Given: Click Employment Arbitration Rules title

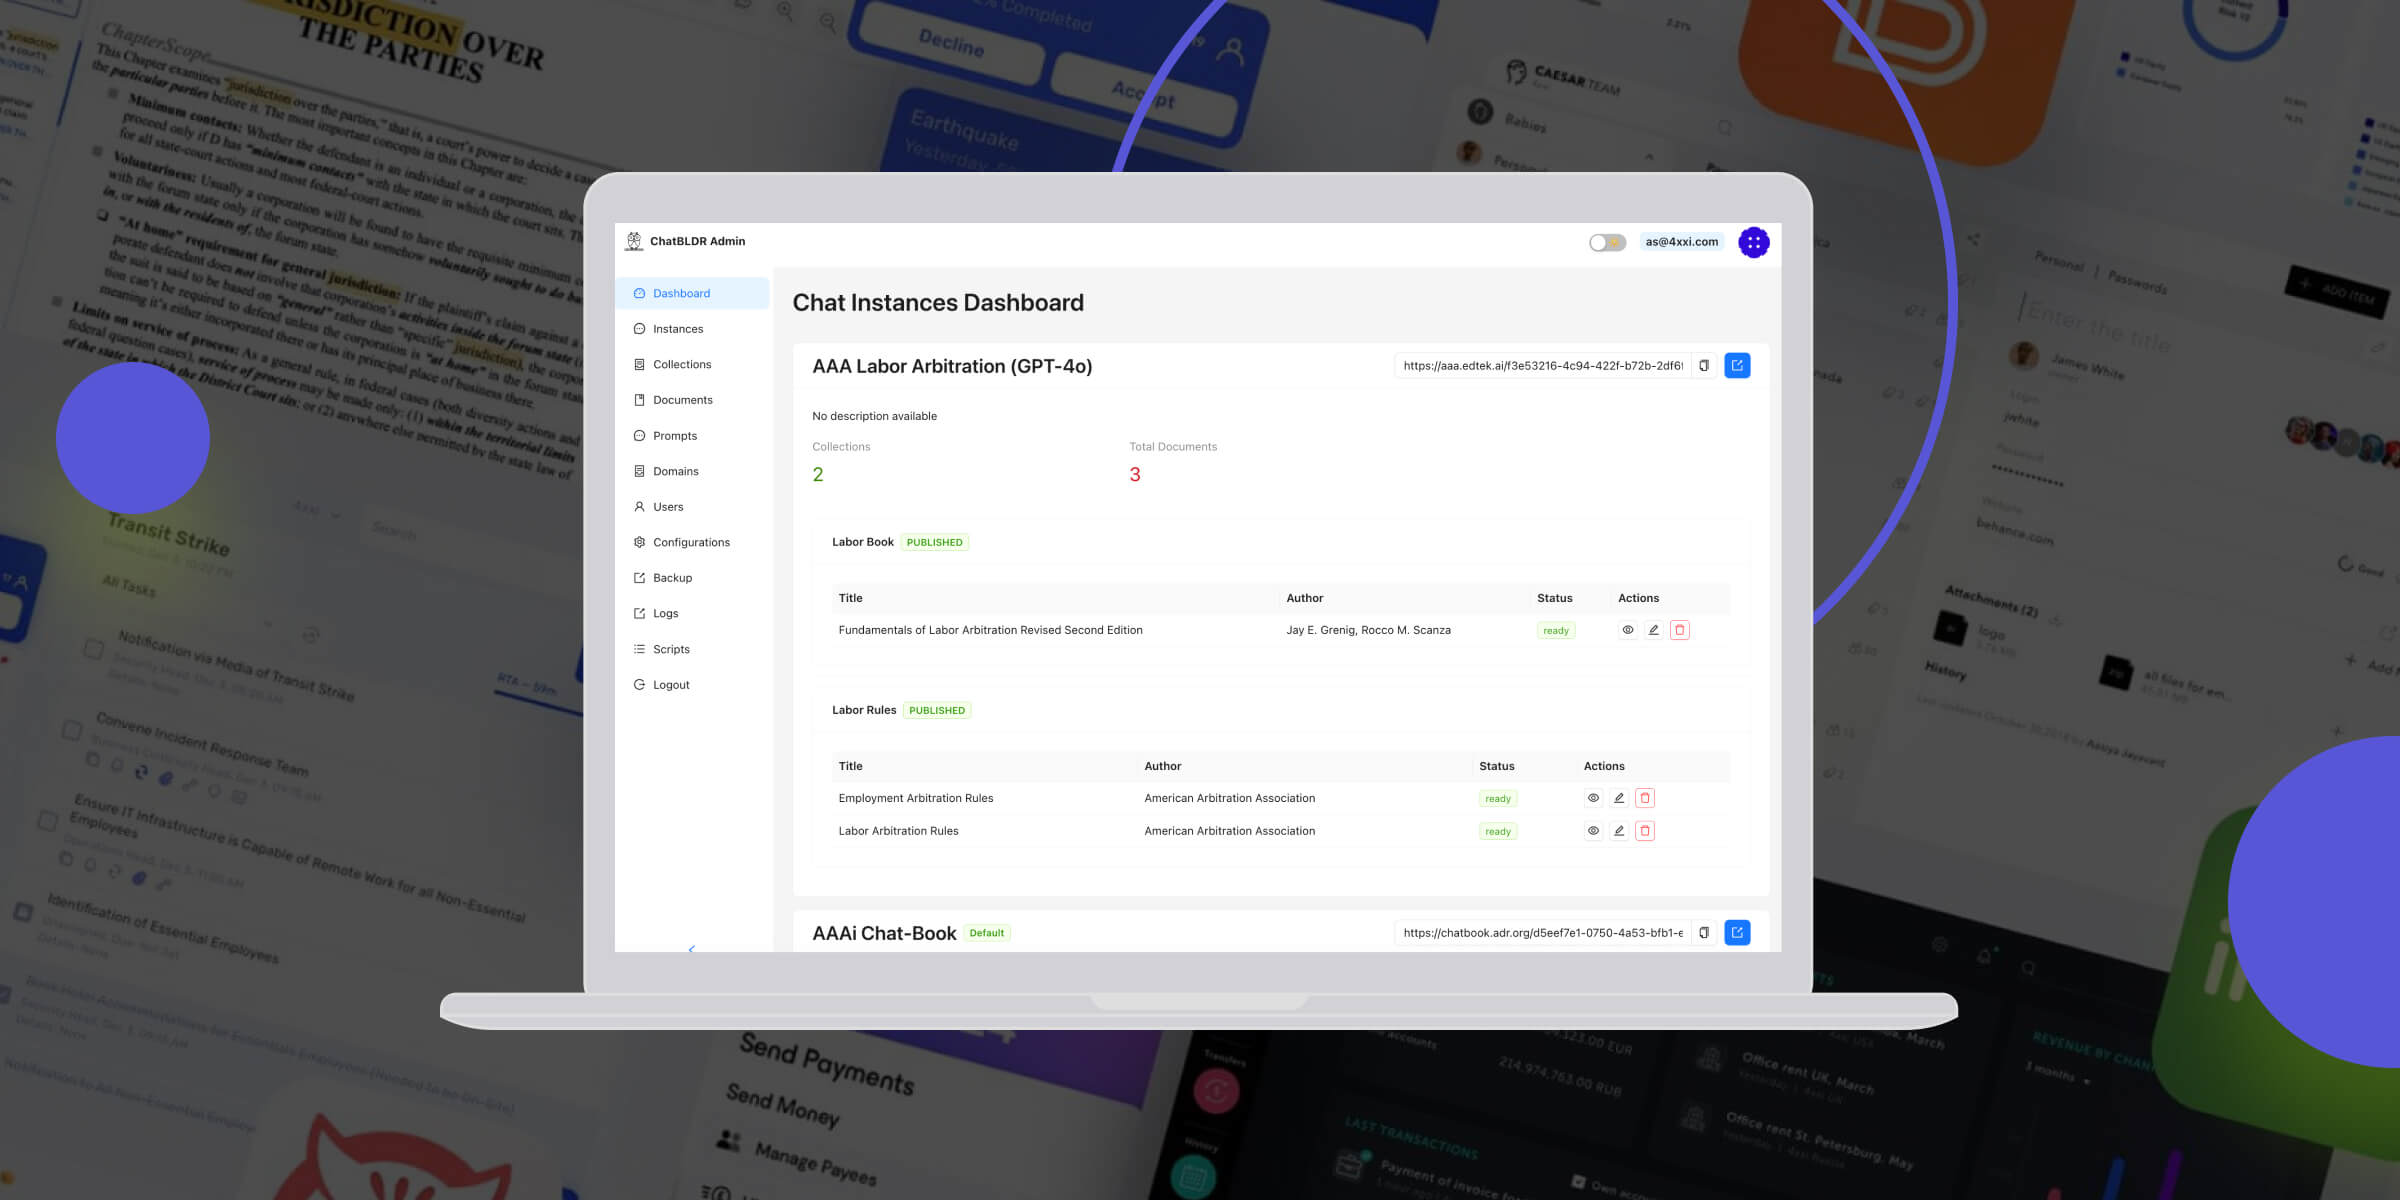Looking at the screenshot, I should pyautogui.click(x=916, y=798).
